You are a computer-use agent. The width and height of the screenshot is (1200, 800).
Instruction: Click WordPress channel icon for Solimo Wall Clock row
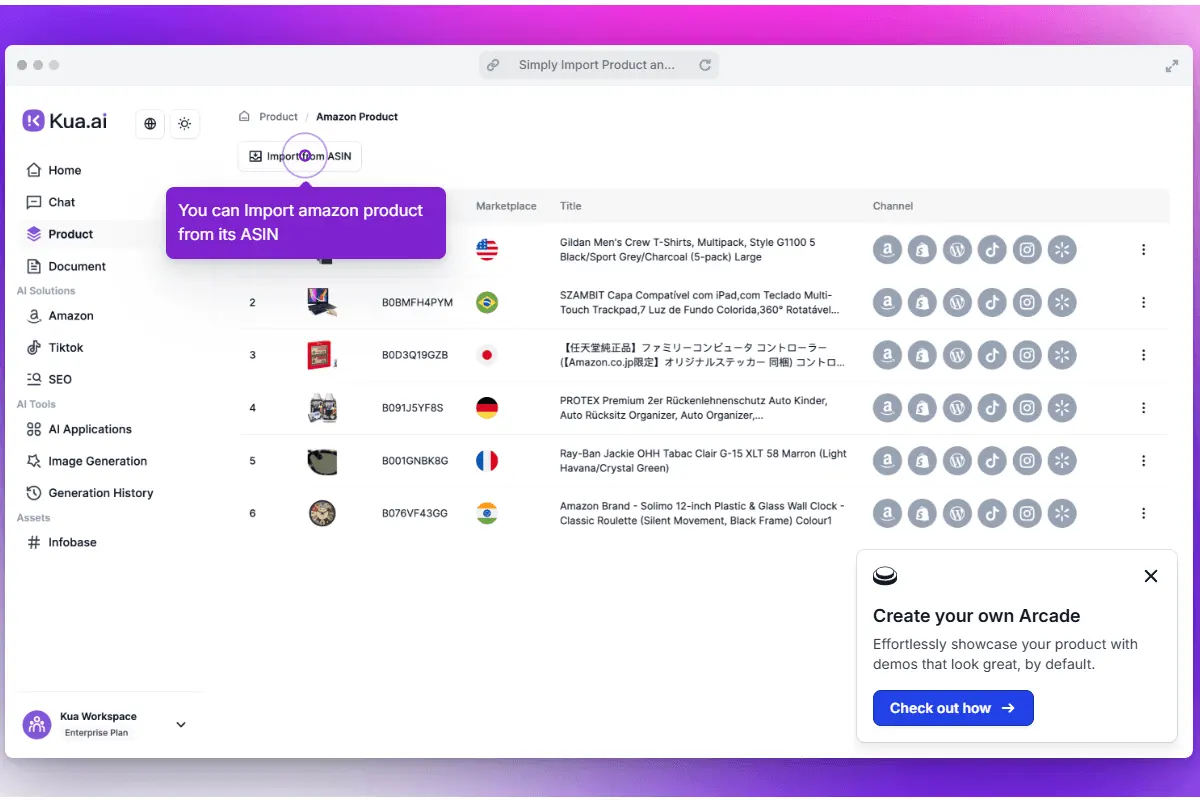click(x=957, y=514)
